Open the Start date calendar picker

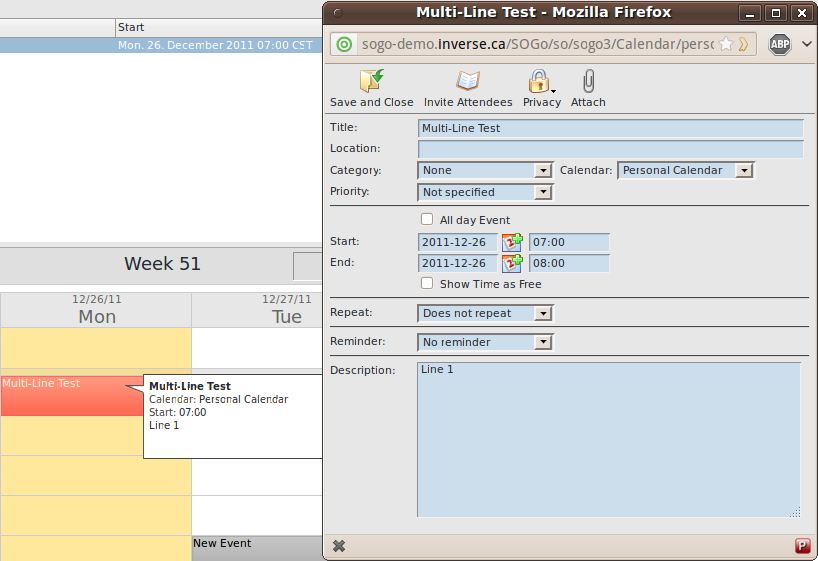(x=512, y=242)
